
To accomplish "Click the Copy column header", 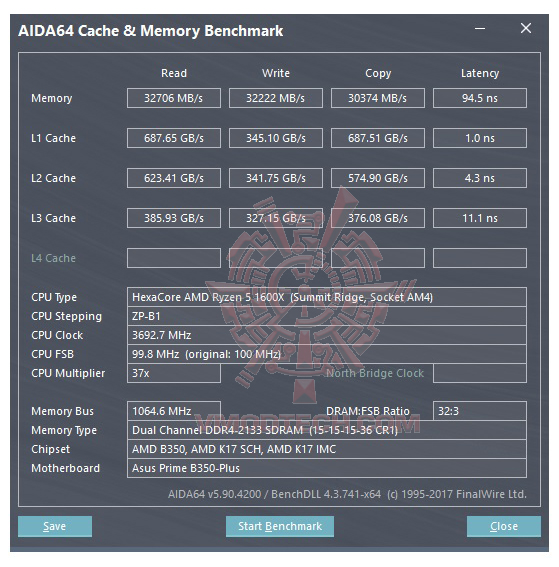I will [378, 73].
